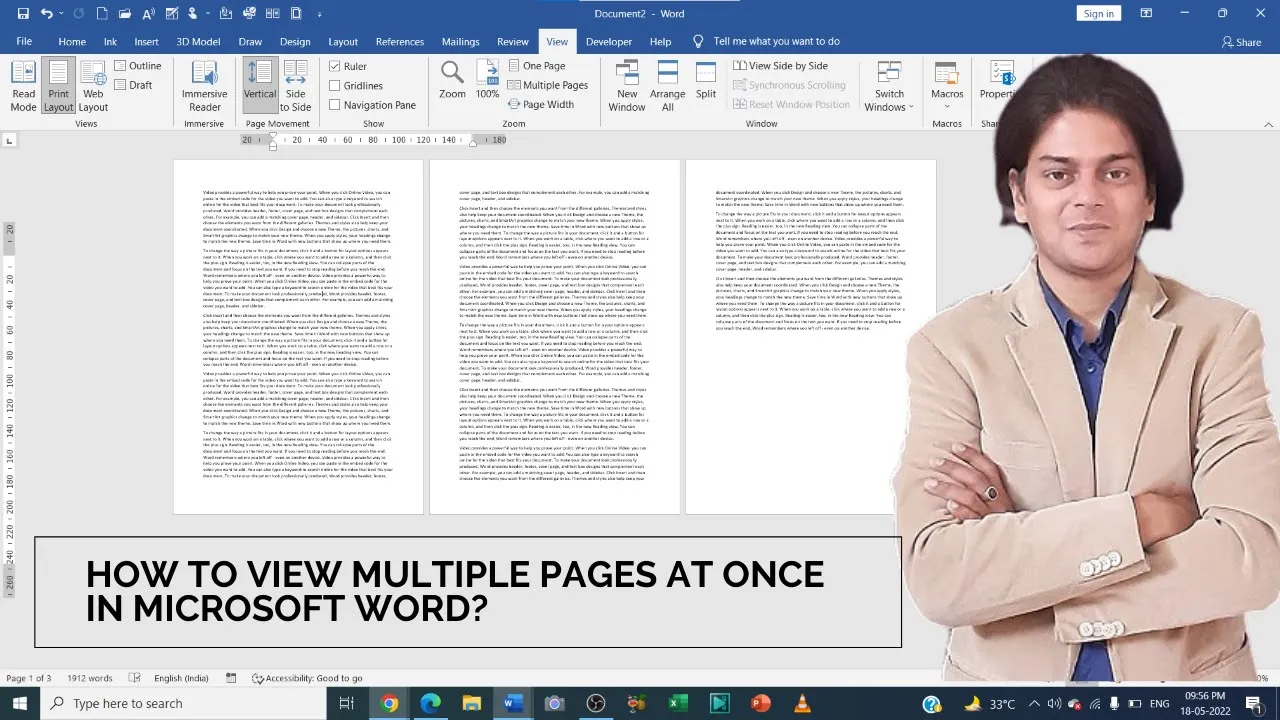Switch to Web Layout view
The image size is (1280, 720).
coord(93,86)
